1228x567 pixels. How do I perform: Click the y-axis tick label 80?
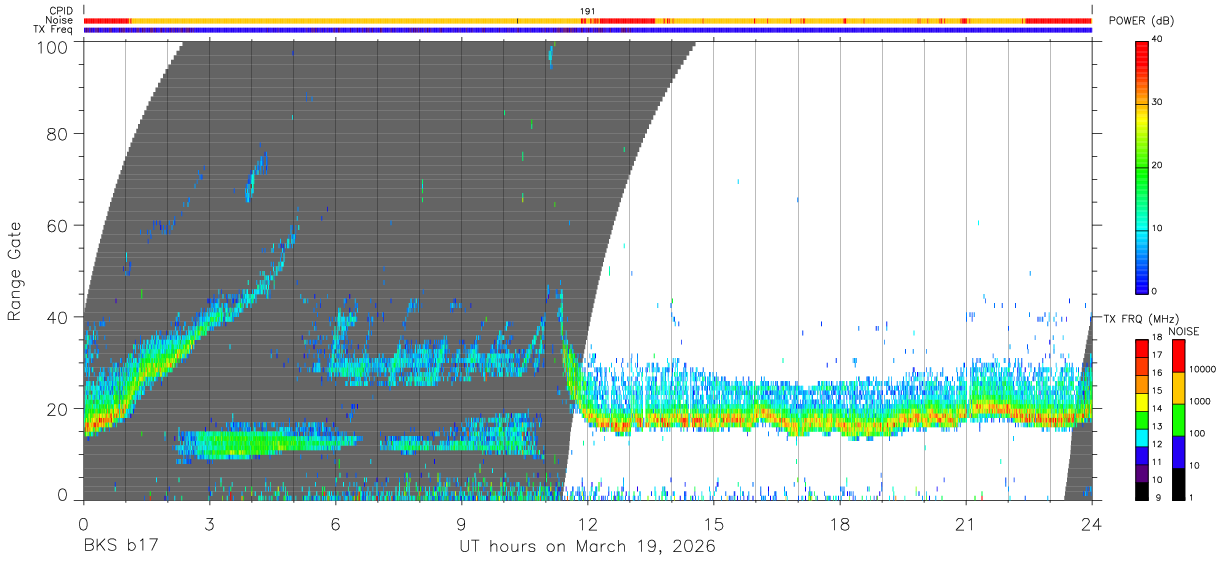pos(57,134)
